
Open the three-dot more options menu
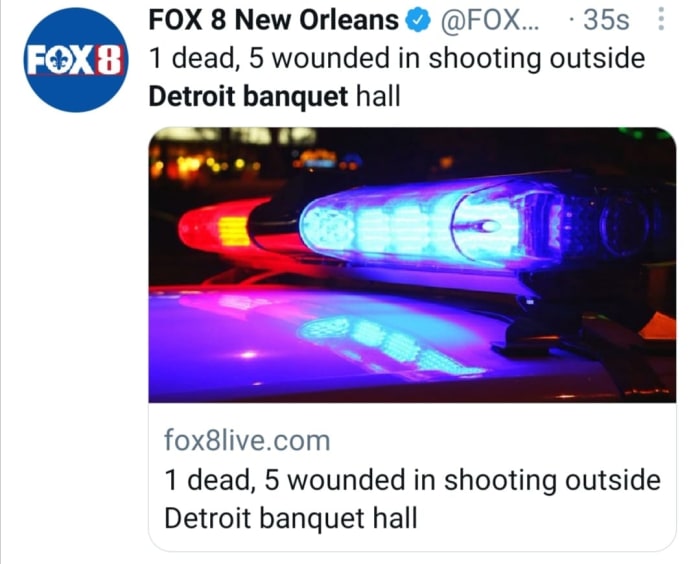pos(662,20)
